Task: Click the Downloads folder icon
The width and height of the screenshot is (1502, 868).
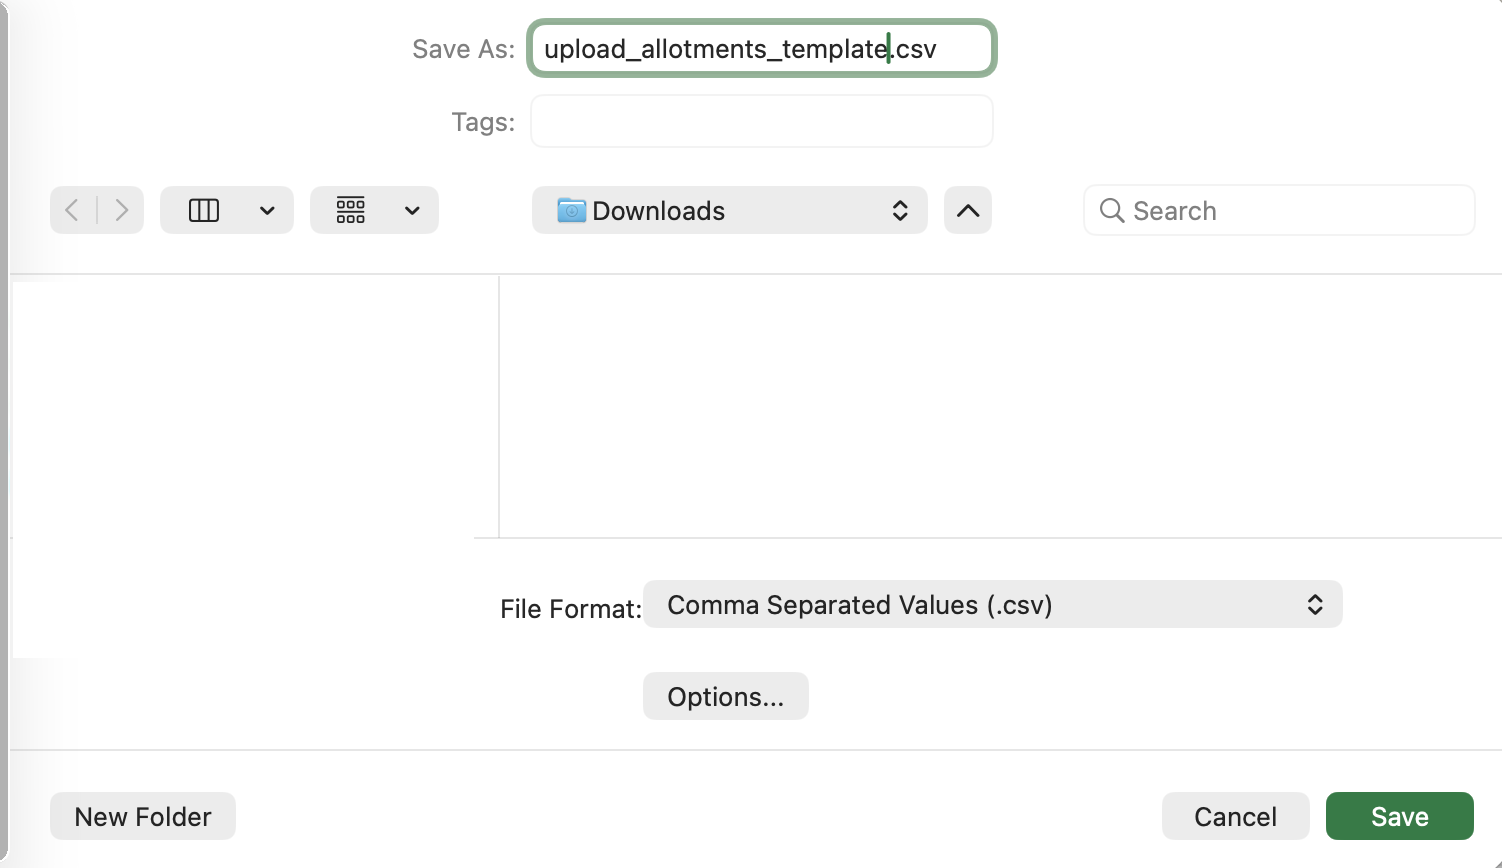Action: [571, 210]
